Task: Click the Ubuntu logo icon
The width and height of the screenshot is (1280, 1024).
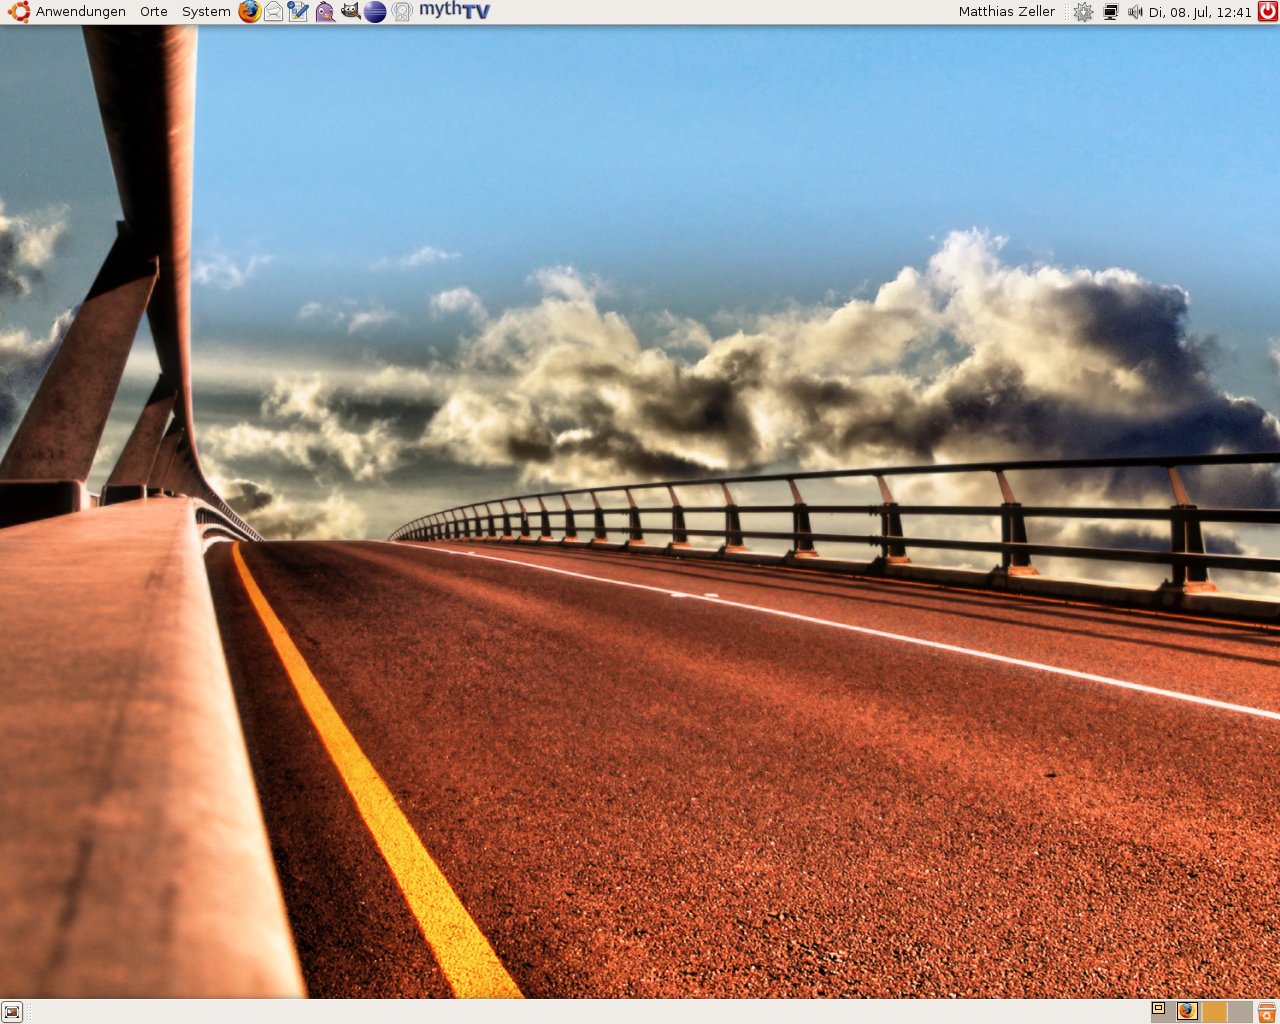Action: coord(18,12)
